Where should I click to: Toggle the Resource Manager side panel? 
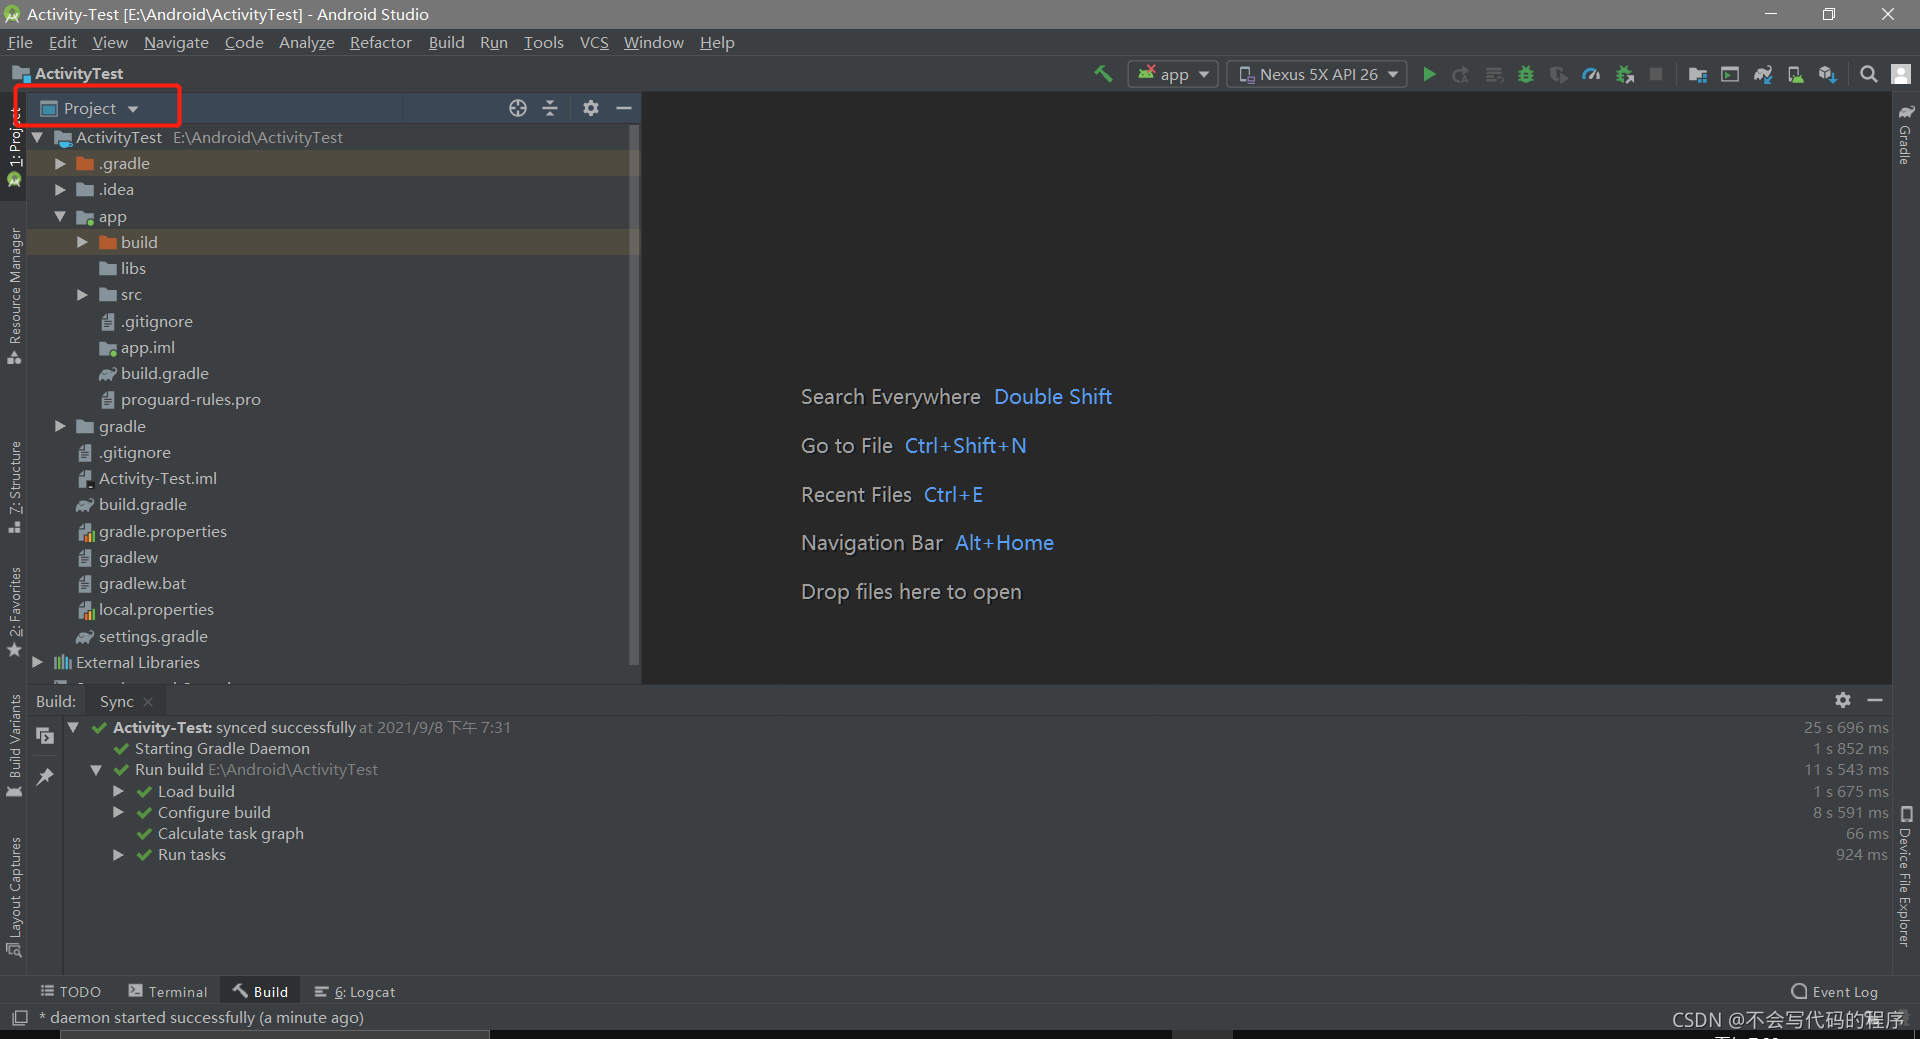14,296
